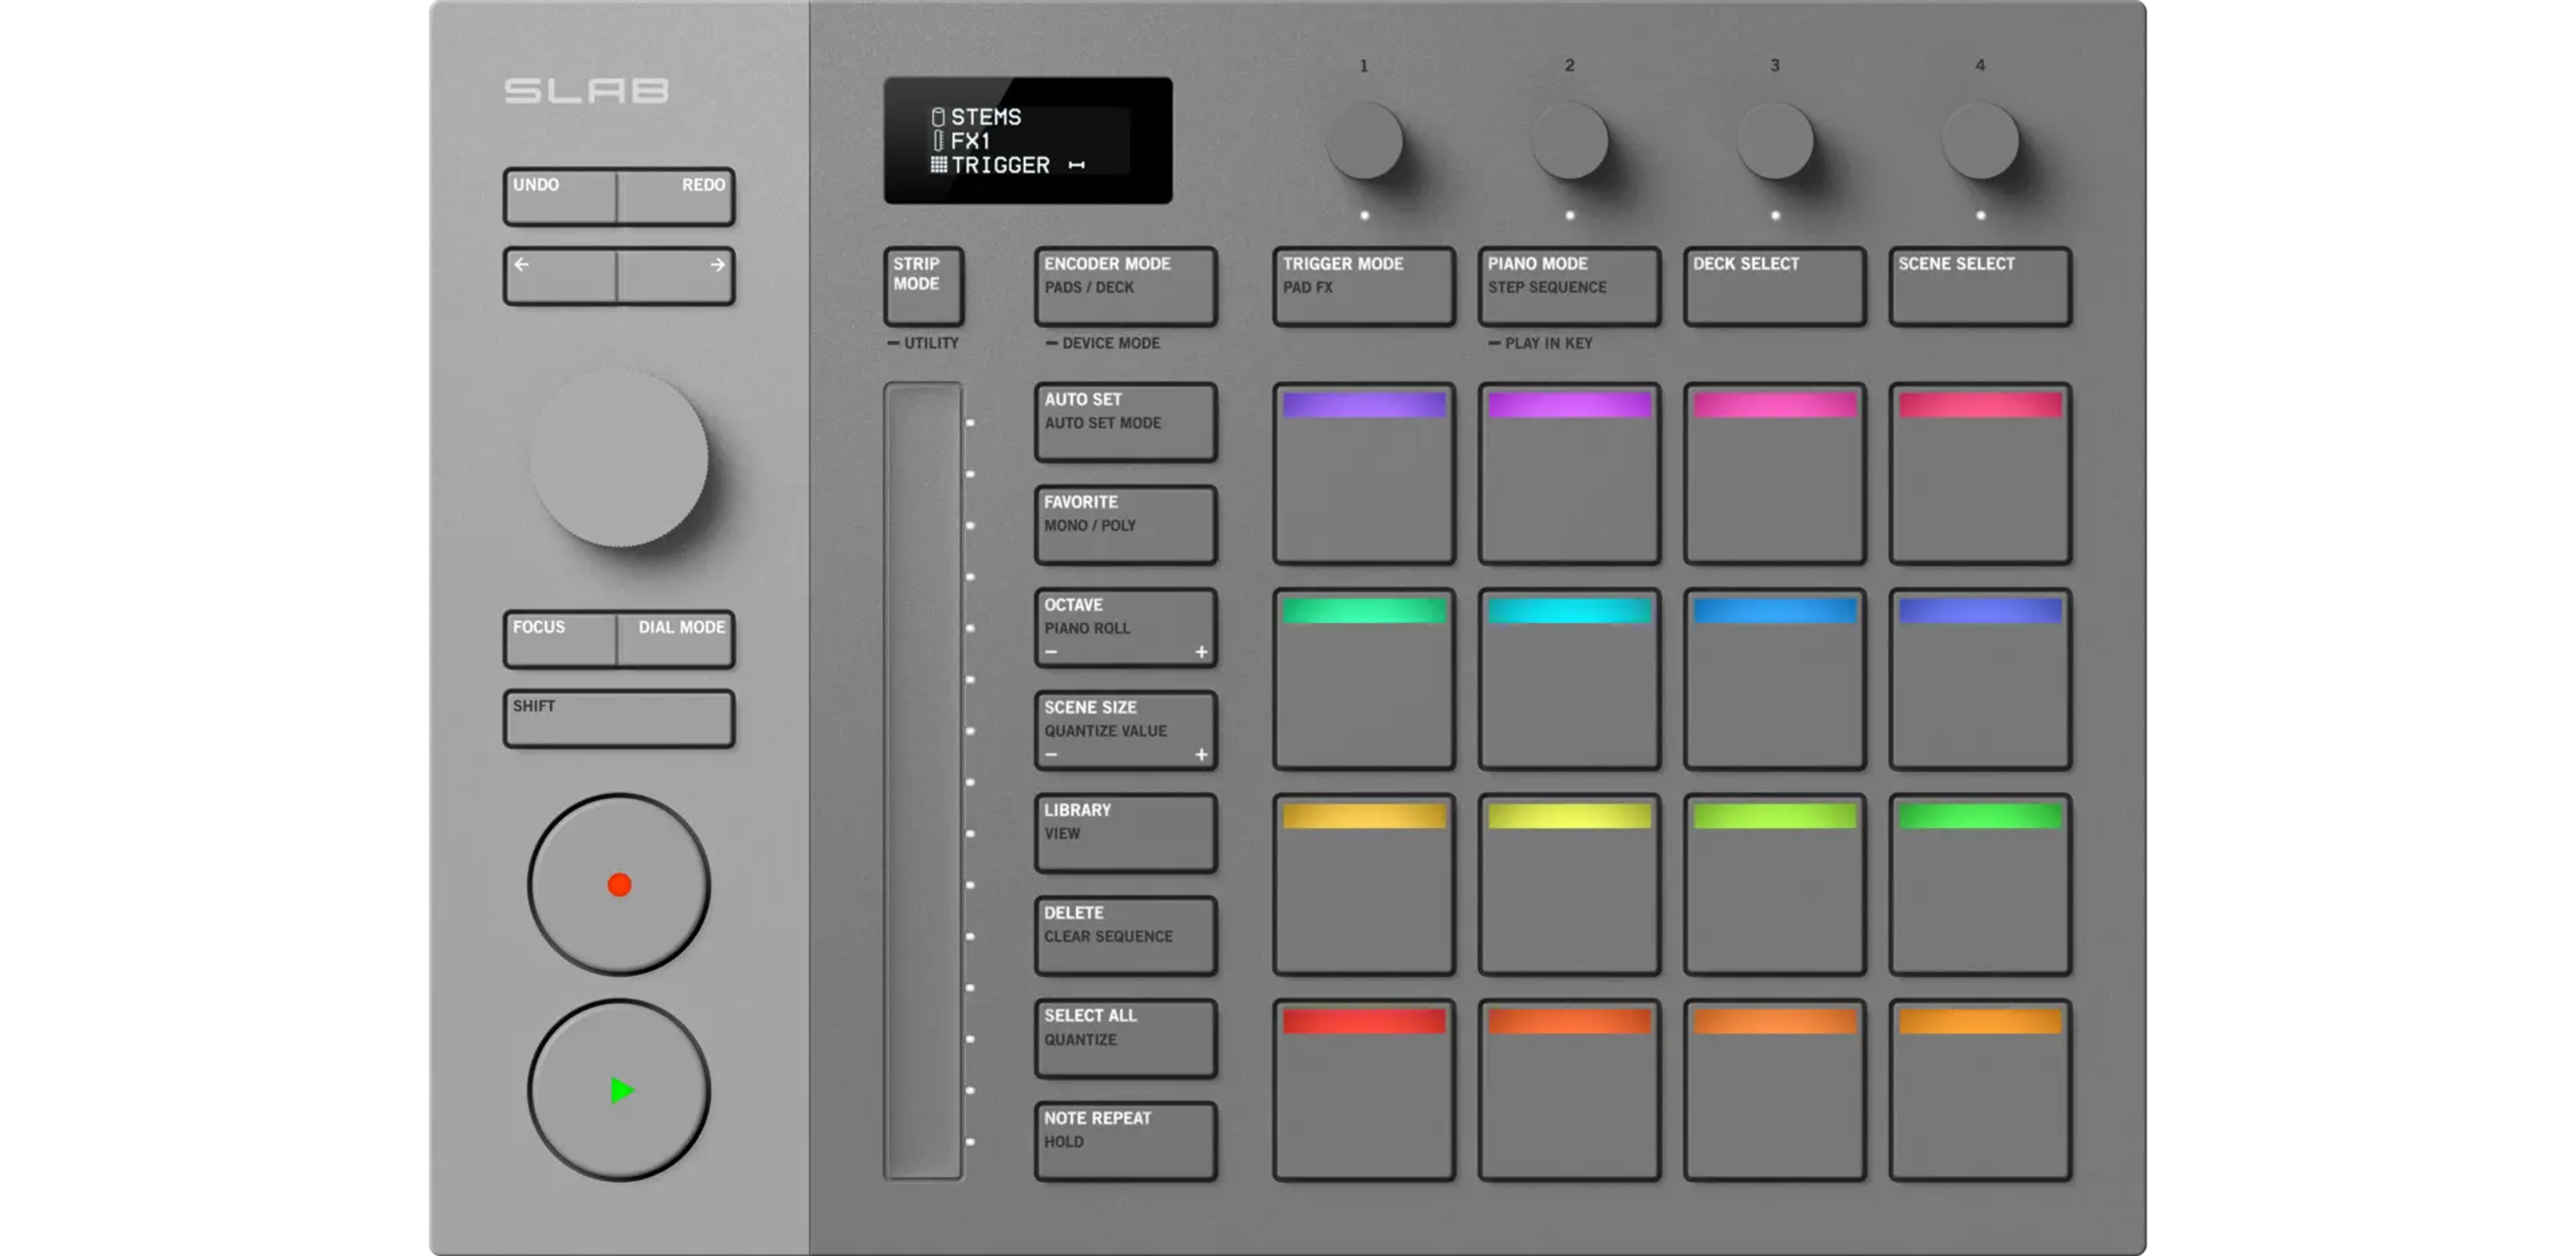Image resolution: width=2576 pixels, height=1256 pixels.
Task: Click the left arrow navigation button
Action: coord(560,276)
